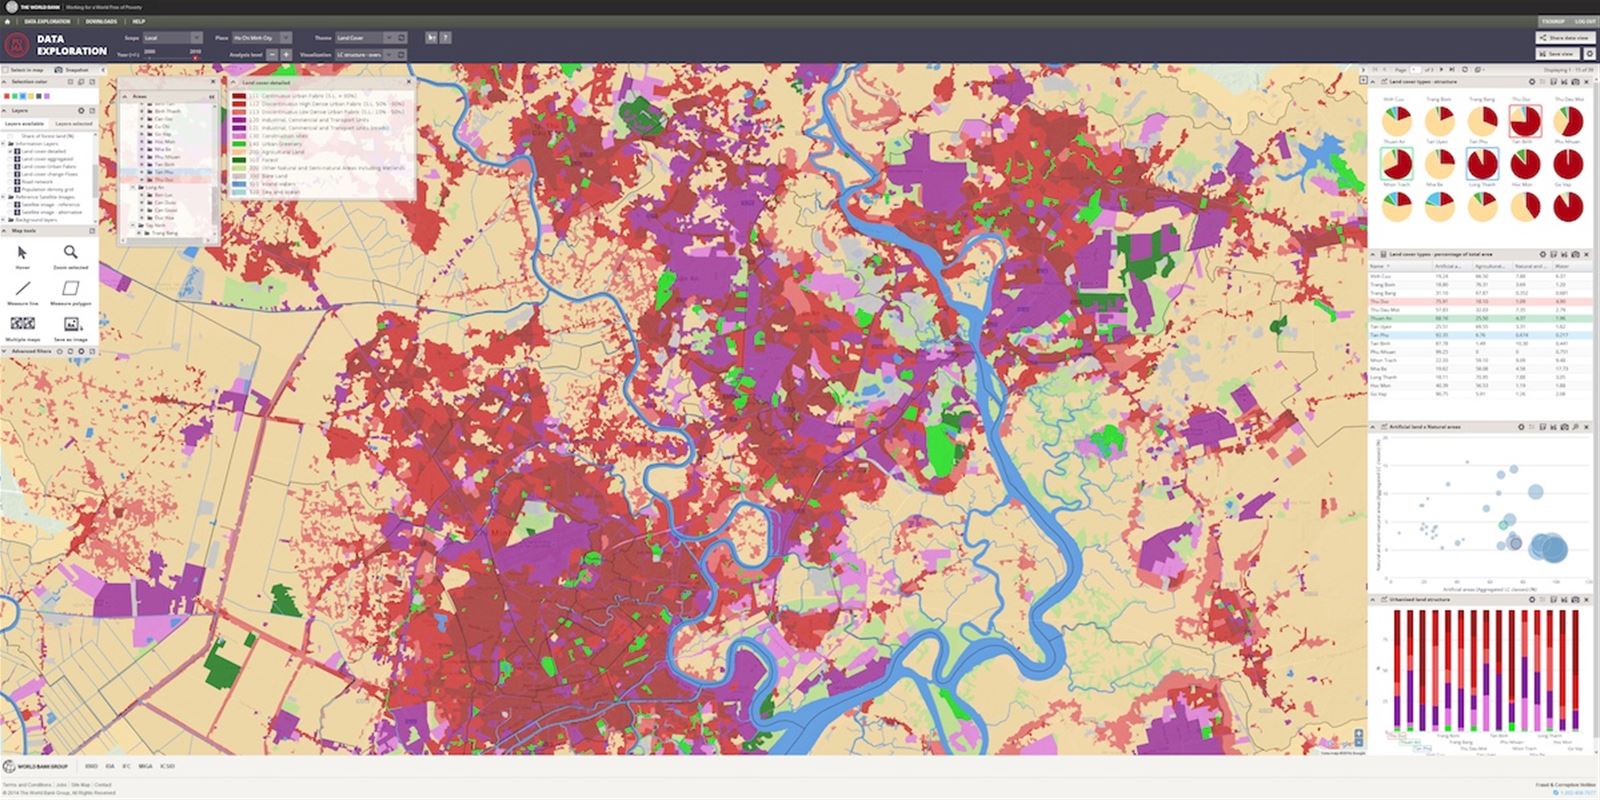Click the Tan Phu pie chart
The image size is (1600, 800).
[1481, 163]
